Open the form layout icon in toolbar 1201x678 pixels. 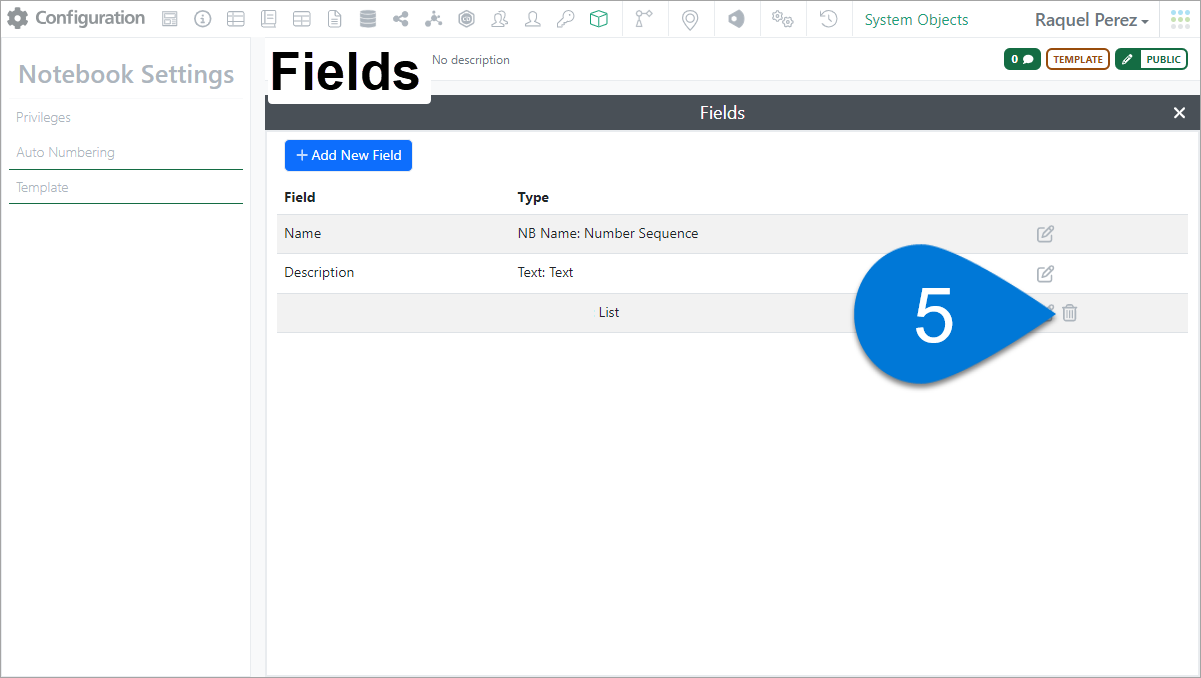pos(170,19)
